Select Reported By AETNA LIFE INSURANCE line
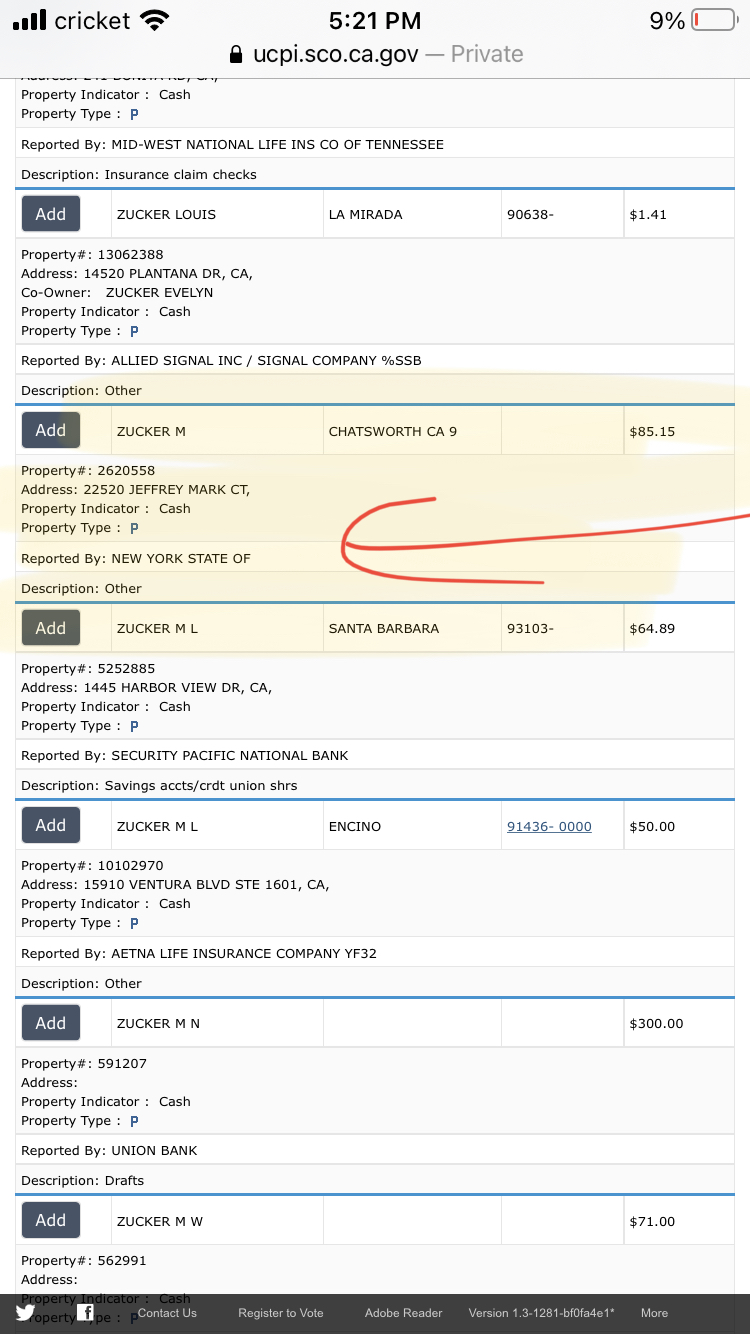Screen dimensions: 750x1334 pyautogui.click(x=199, y=954)
